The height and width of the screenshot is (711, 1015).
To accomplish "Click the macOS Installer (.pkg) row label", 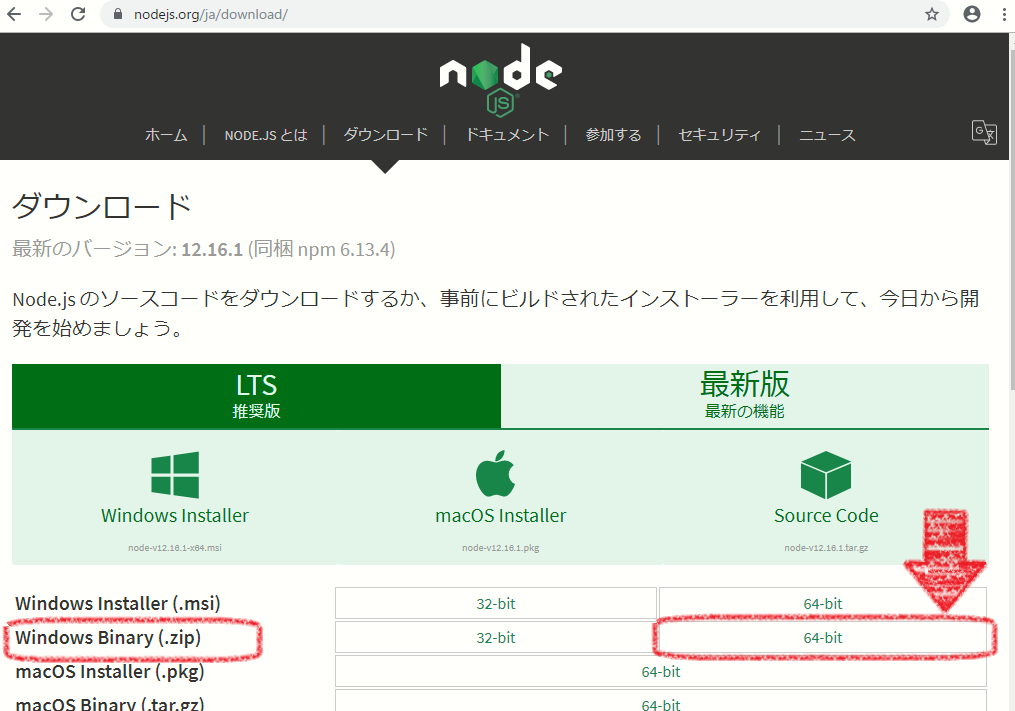I will [109, 672].
